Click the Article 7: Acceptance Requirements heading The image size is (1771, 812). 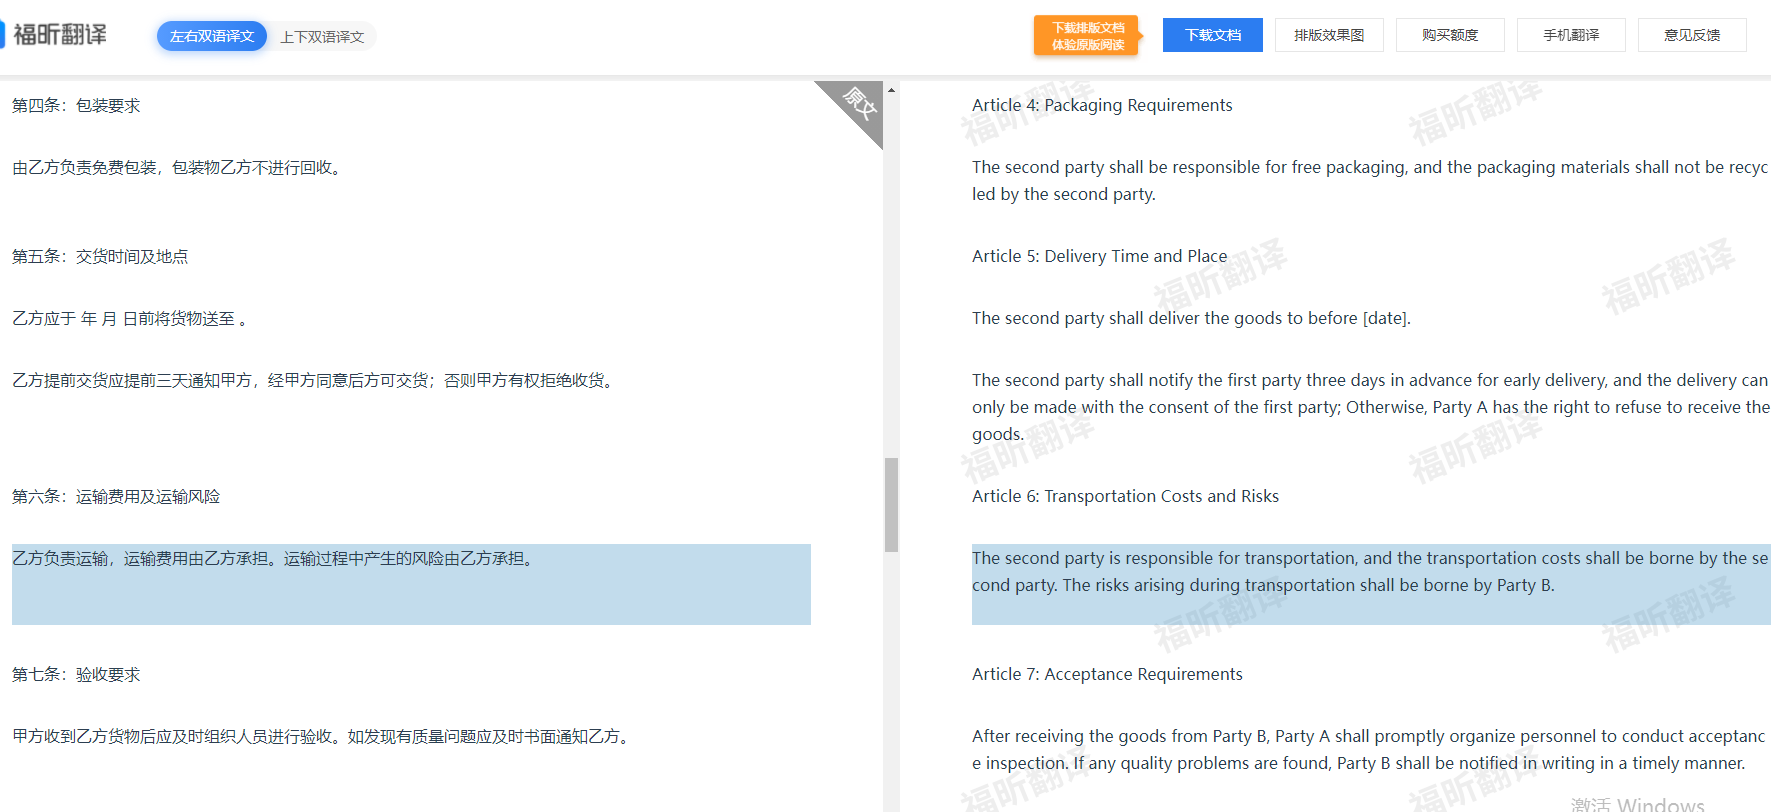pos(1107,674)
